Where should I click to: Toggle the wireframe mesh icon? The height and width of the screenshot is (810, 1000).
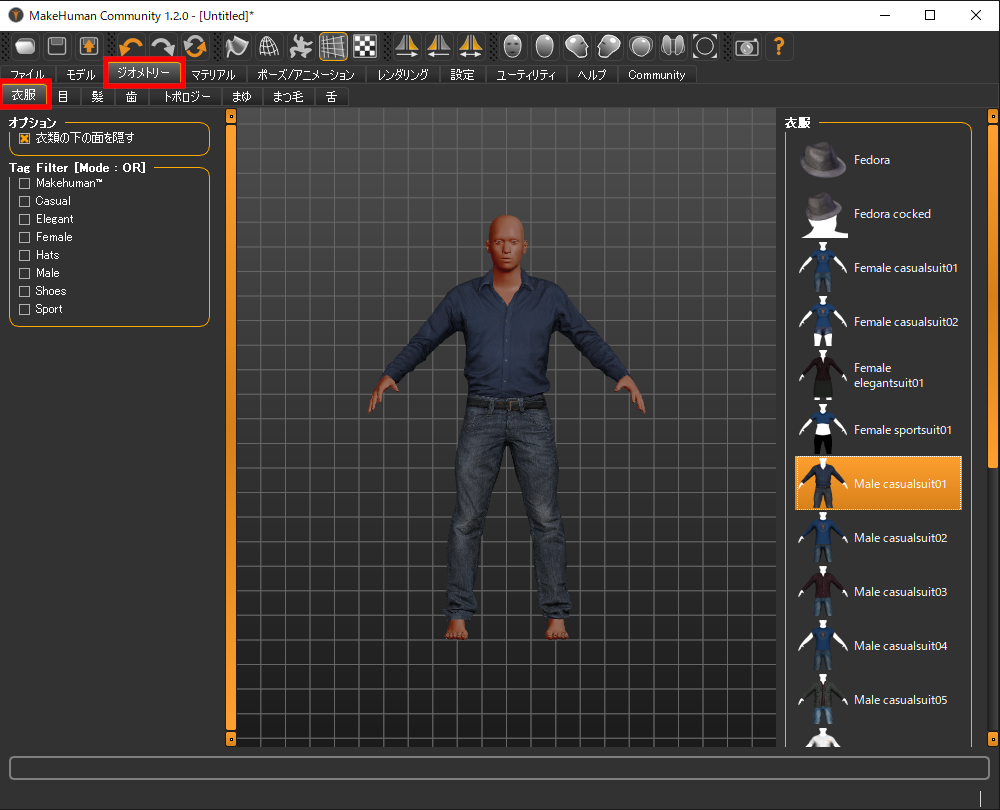coord(269,46)
